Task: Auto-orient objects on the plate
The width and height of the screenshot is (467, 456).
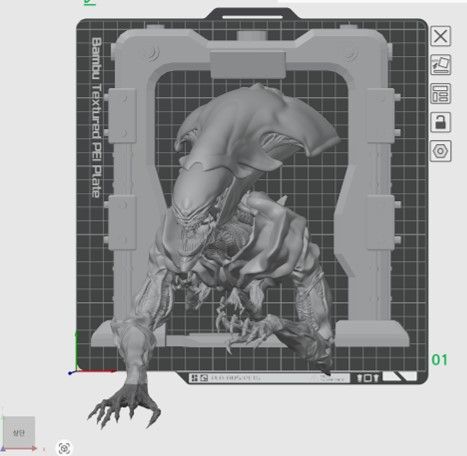Action: 440,65
